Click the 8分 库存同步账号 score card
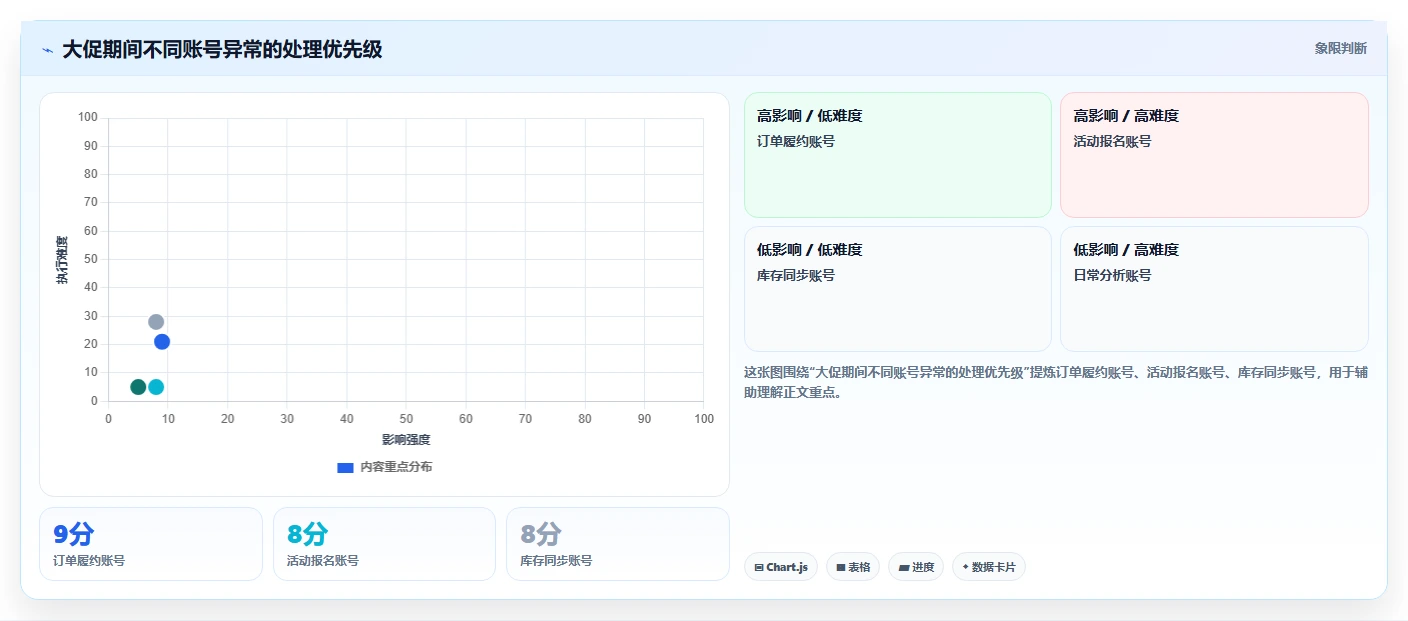This screenshot has height=621, width=1408. [x=618, y=544]
